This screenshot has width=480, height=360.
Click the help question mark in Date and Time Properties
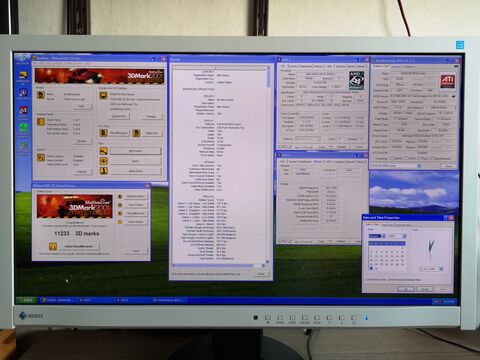[x=446, y=218]
